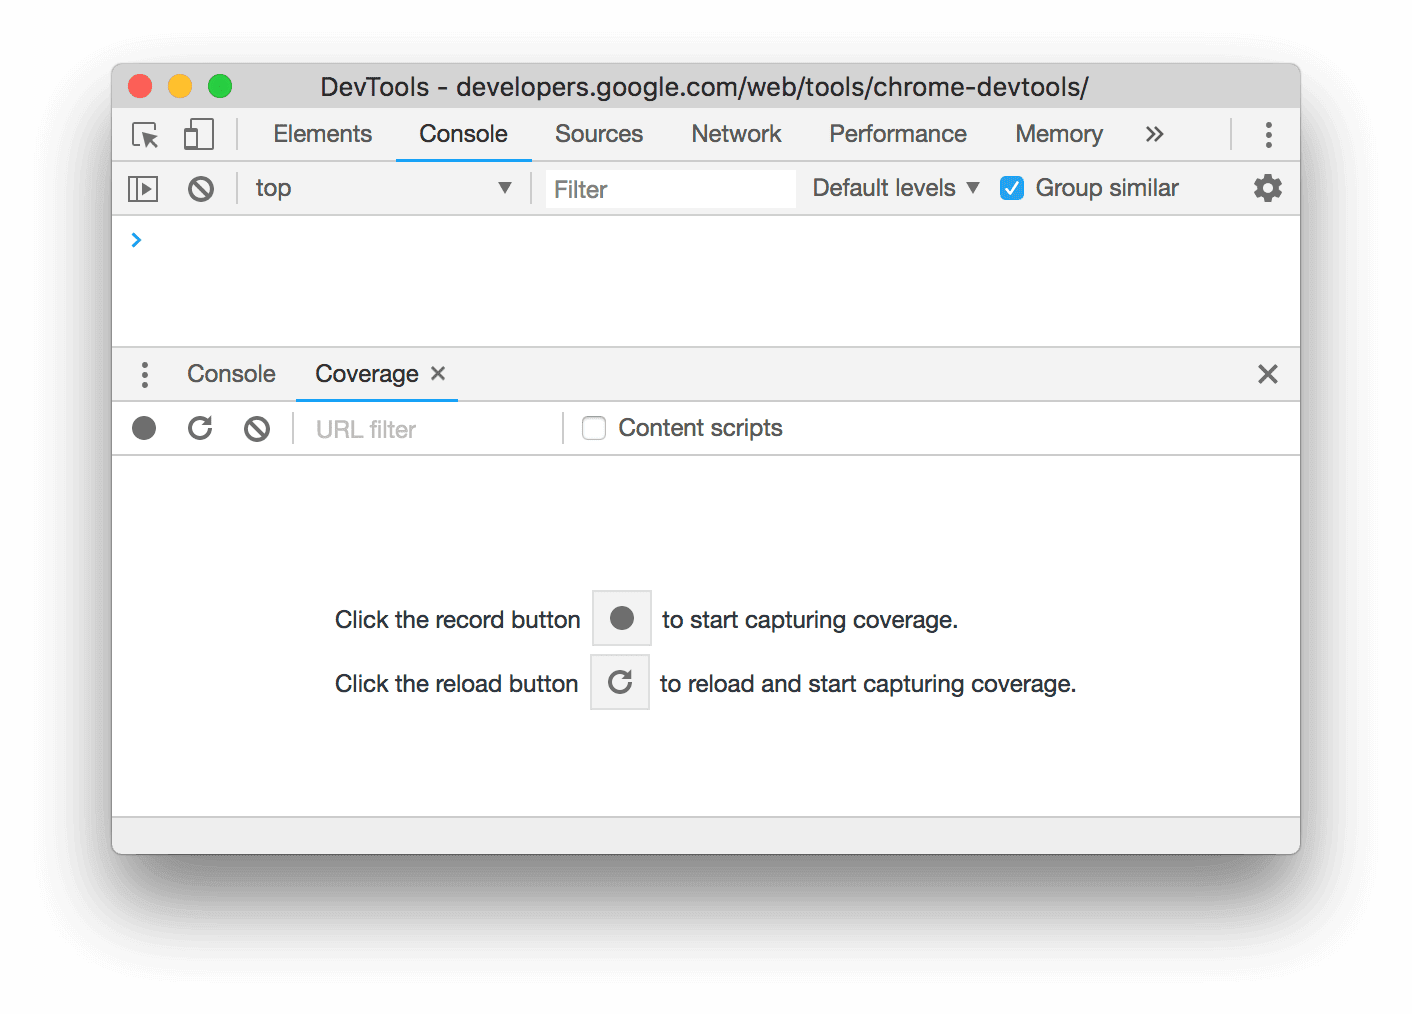Open the top context dropdown

point(383,188)
